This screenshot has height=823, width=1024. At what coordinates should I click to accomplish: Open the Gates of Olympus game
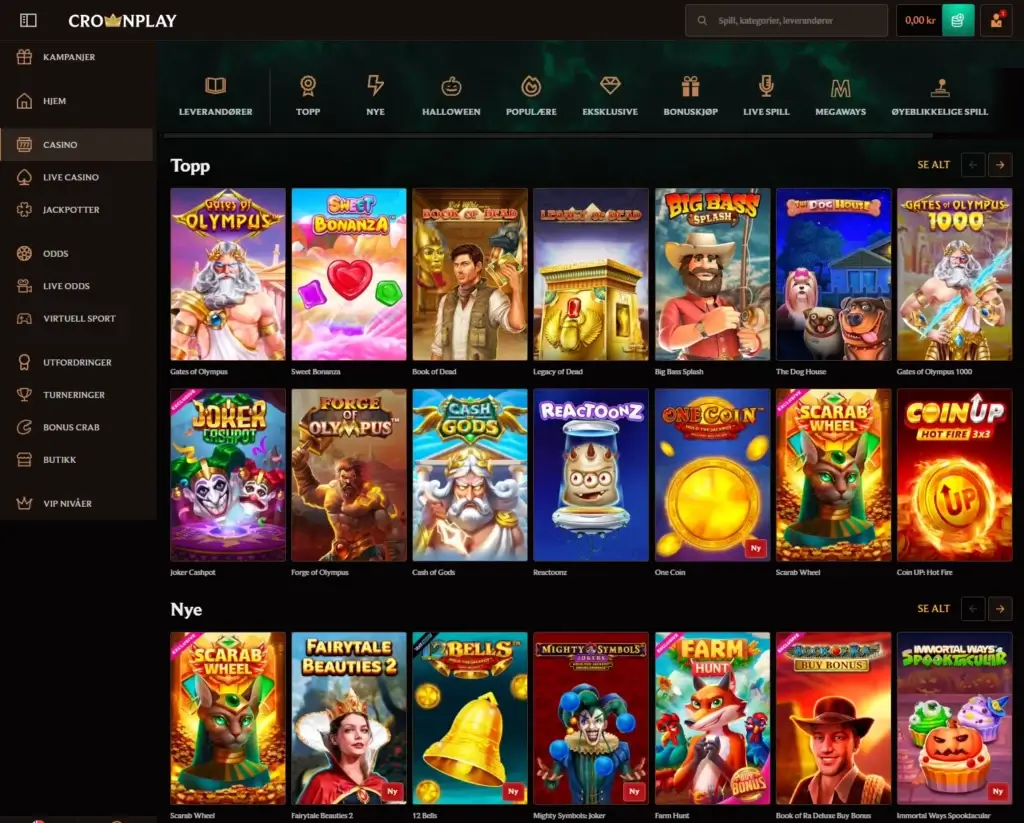228,274
